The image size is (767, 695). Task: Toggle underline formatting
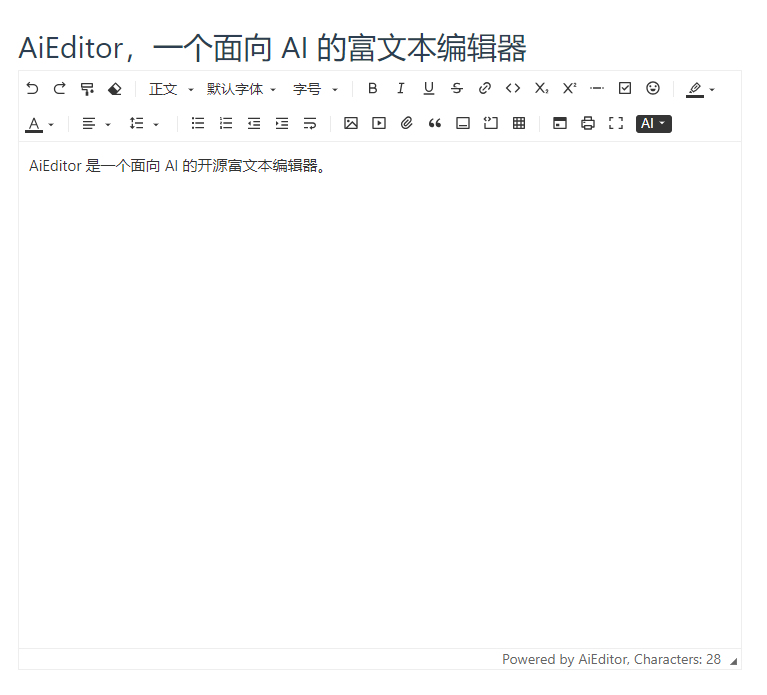tap(429, 89)
